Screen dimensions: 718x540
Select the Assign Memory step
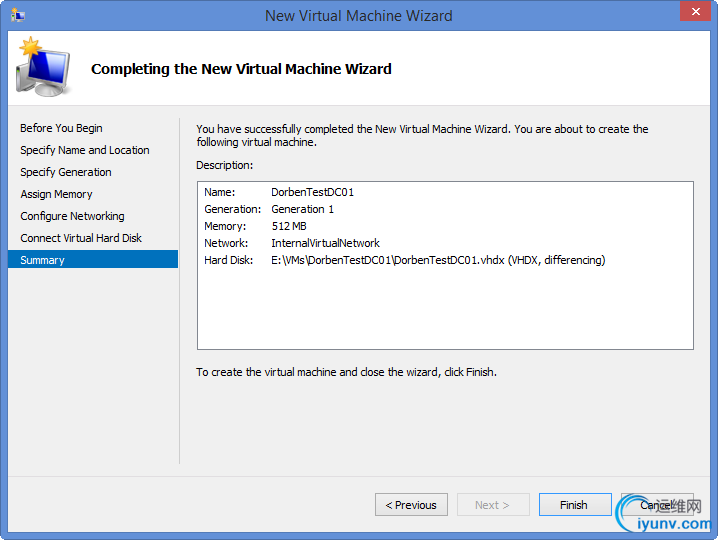[56, 194]
